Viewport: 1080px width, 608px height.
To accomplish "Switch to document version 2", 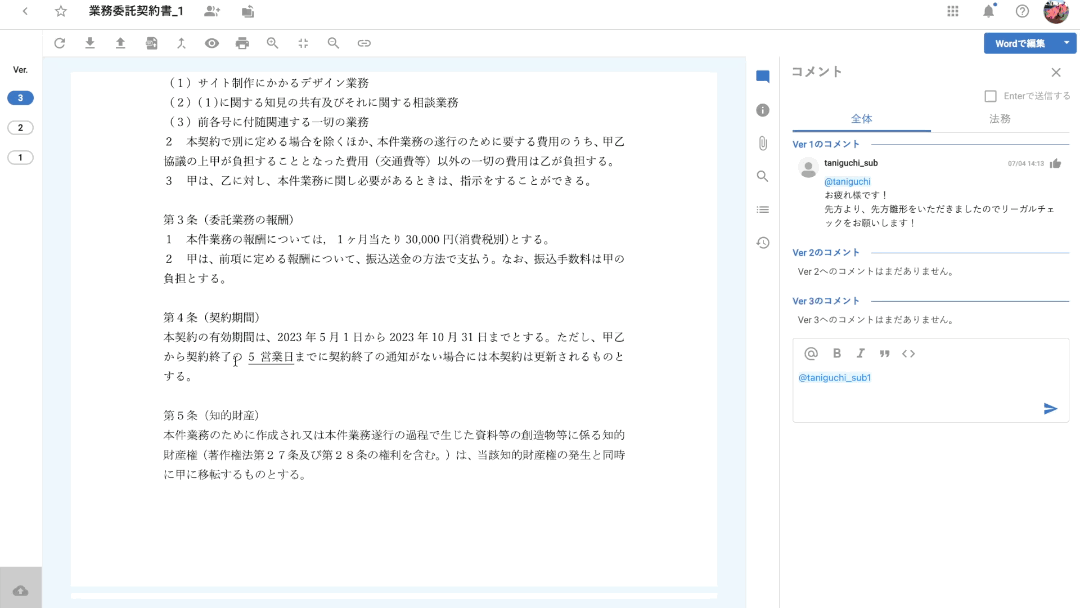I will coord(20,128).
